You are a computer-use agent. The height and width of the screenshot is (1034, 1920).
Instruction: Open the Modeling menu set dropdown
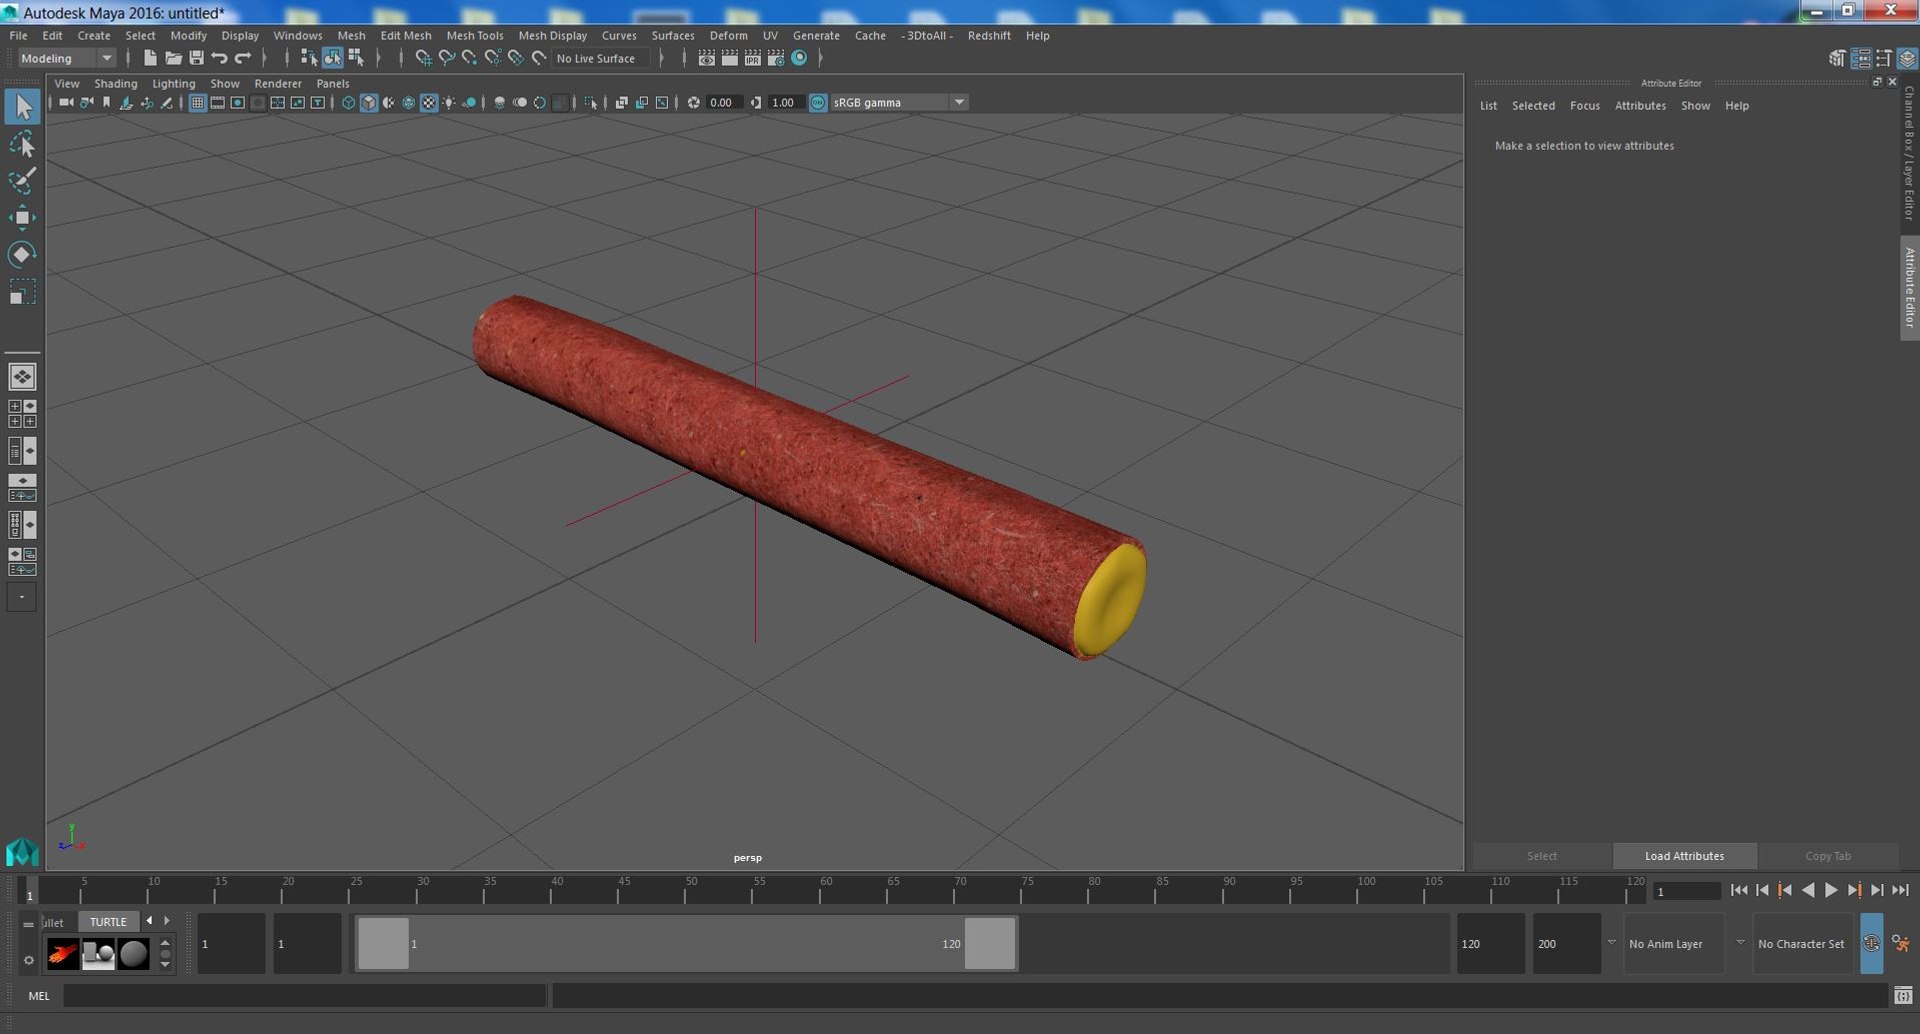click(67, 58)
